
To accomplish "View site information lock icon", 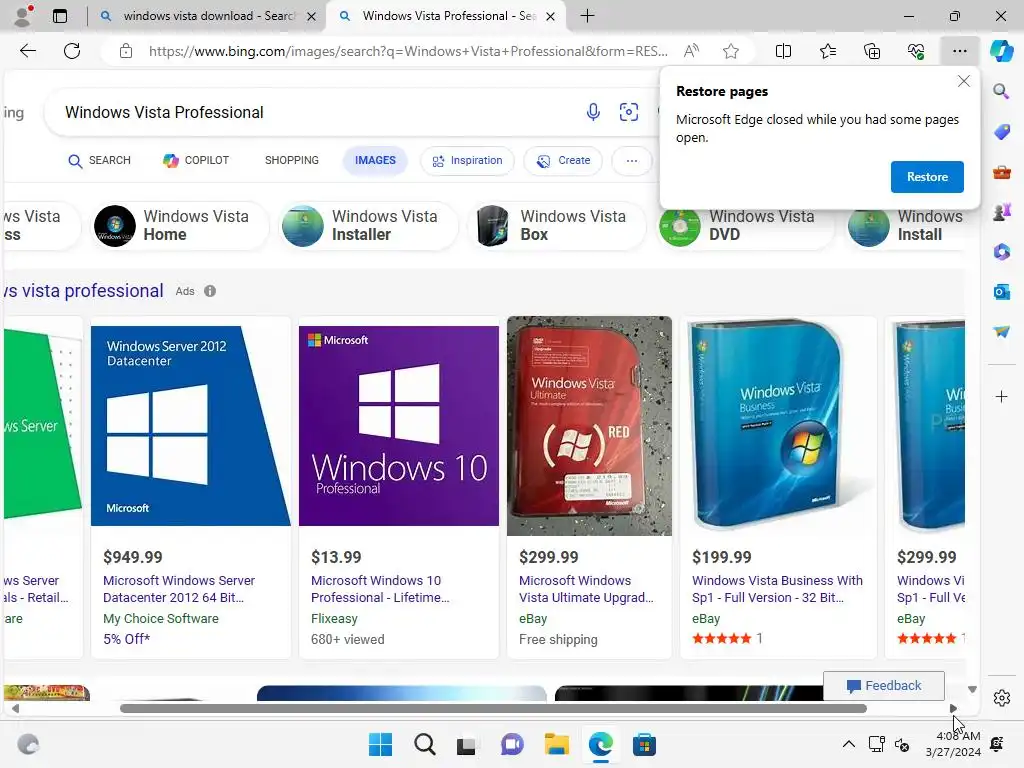I will click(126, 51).
